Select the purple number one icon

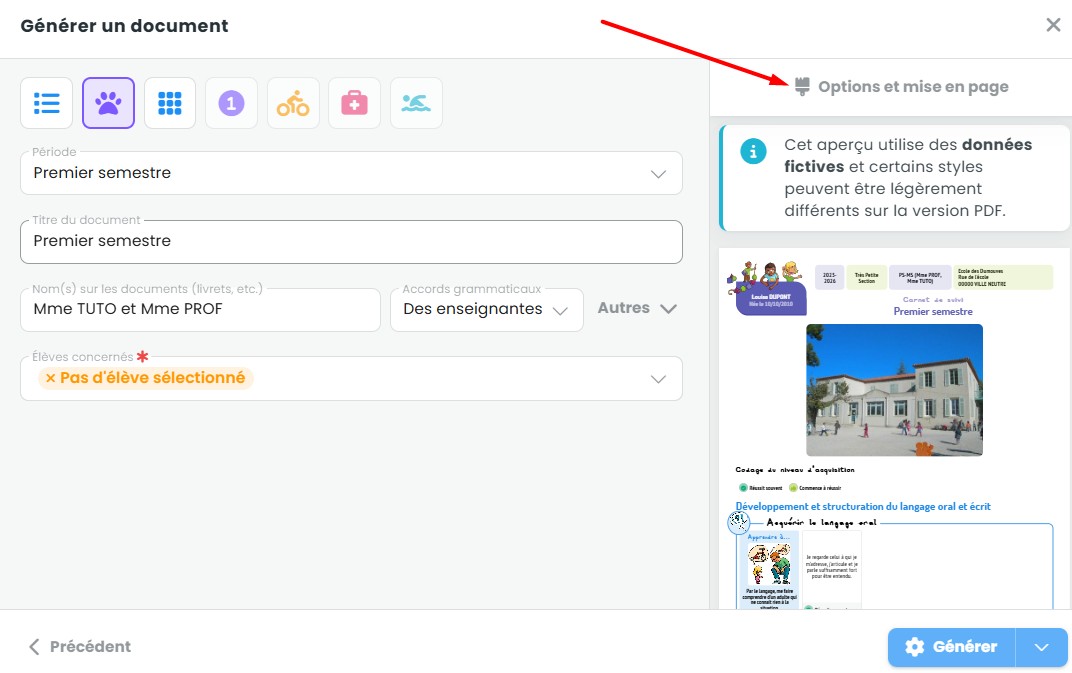(231, 103)
